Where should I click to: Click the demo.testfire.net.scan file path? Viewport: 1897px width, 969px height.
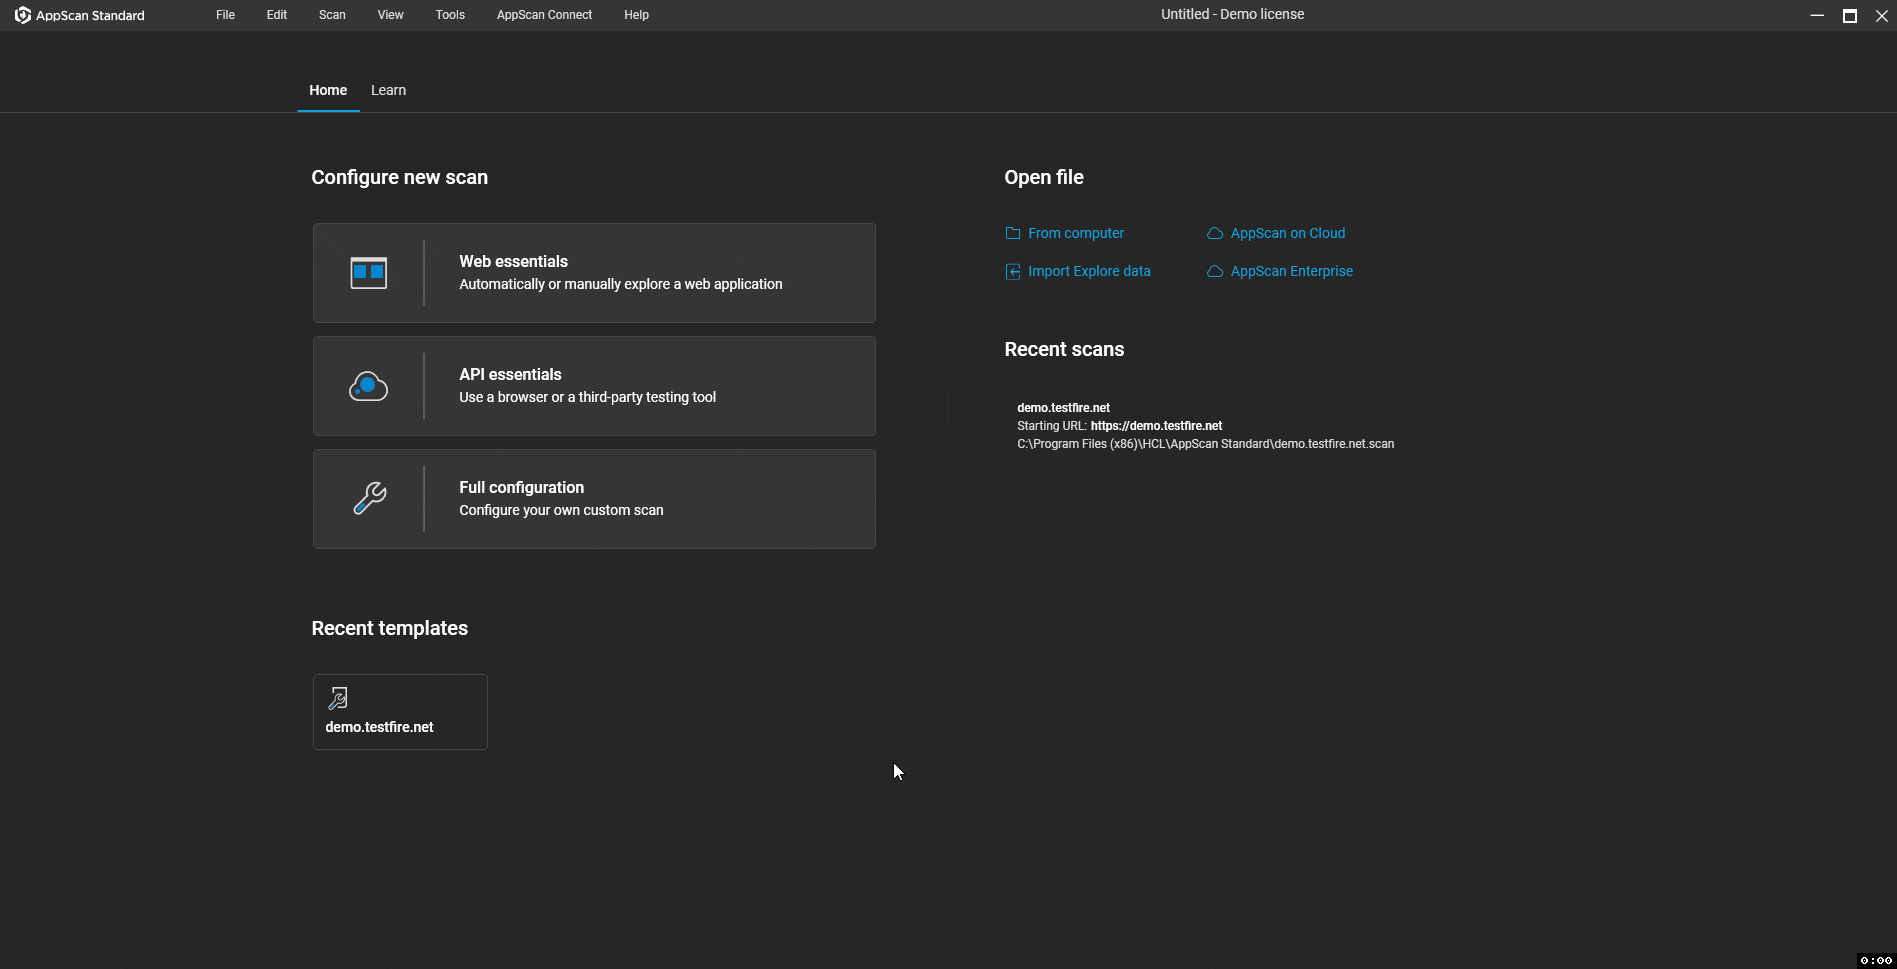[x=1206, y=444]
